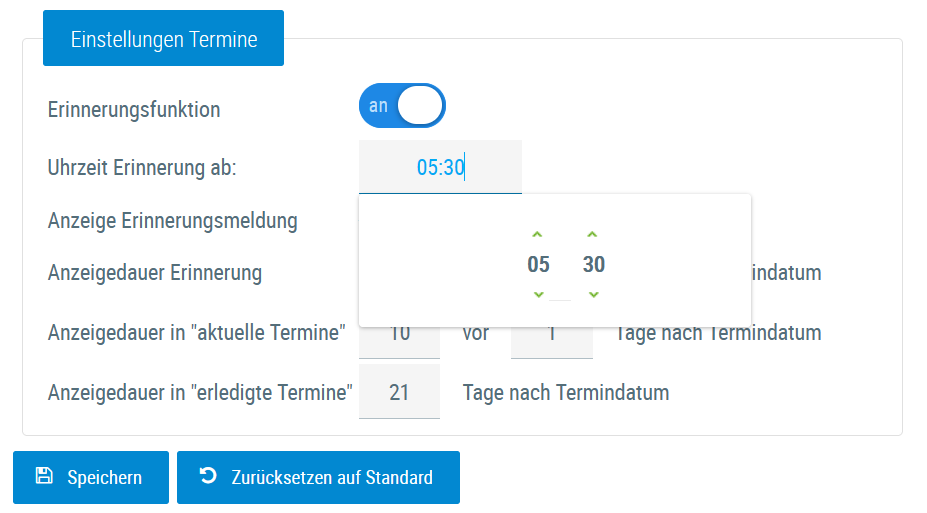The width and height of the screenshot is (927, 513).
Task: Increase the minutes with the up arrow
Action: click(593, 235)
